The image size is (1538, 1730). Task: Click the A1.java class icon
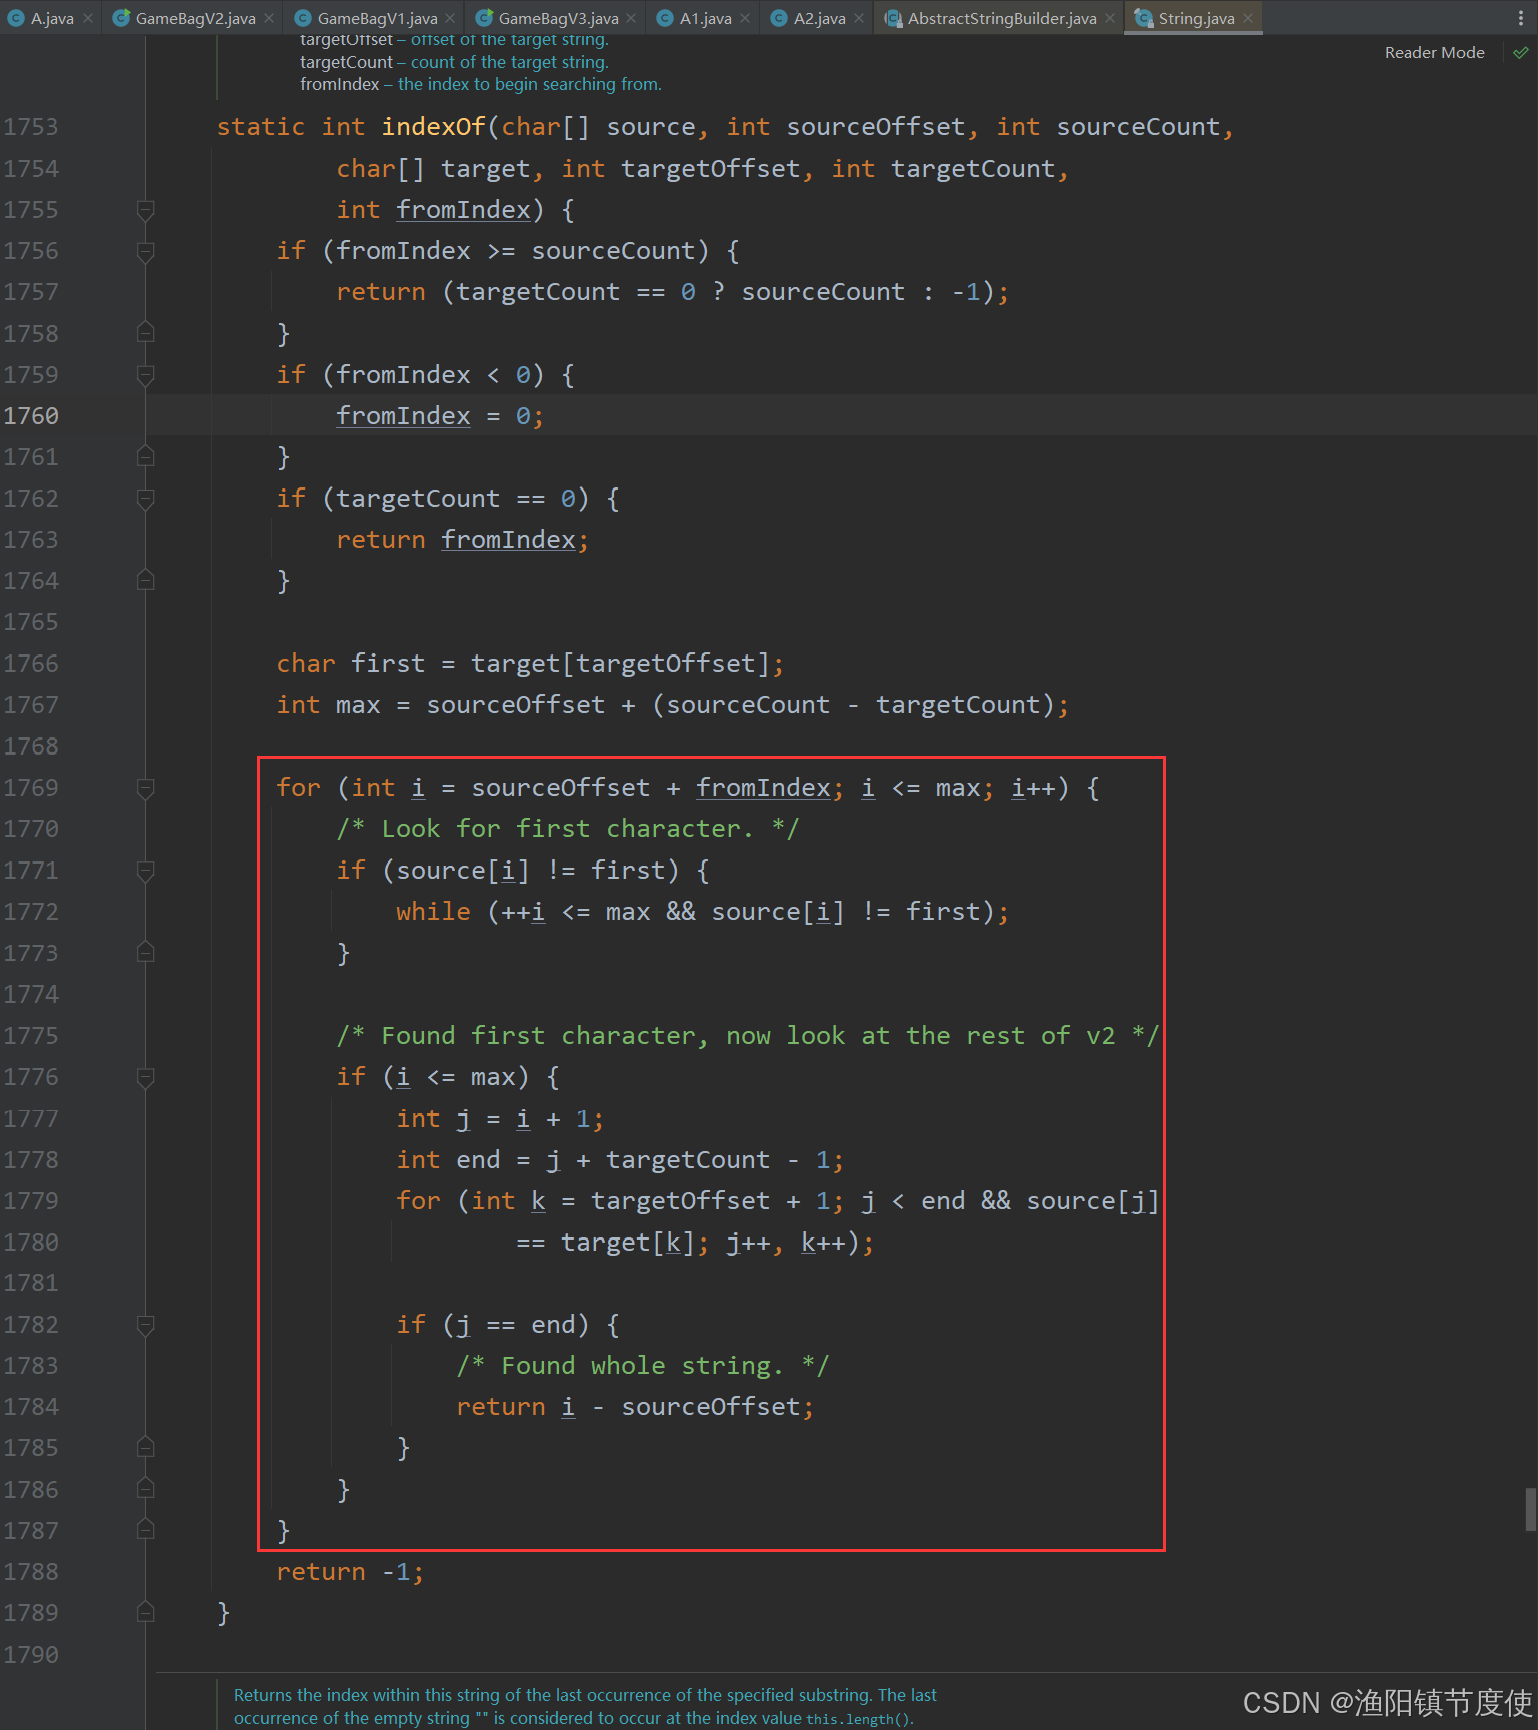coord(665,18)
